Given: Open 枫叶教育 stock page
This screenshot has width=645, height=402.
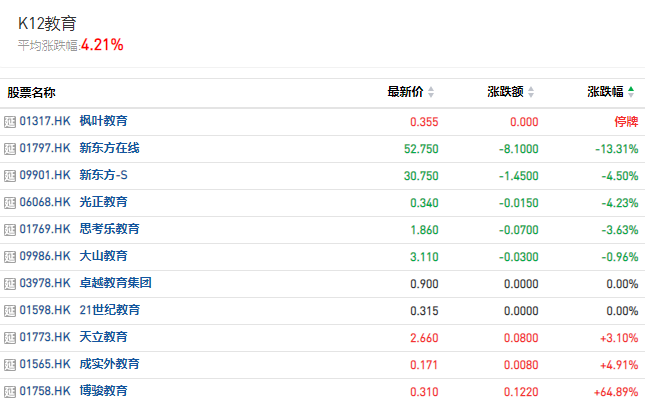Looking at the screenshot, I should coord(104,121).
